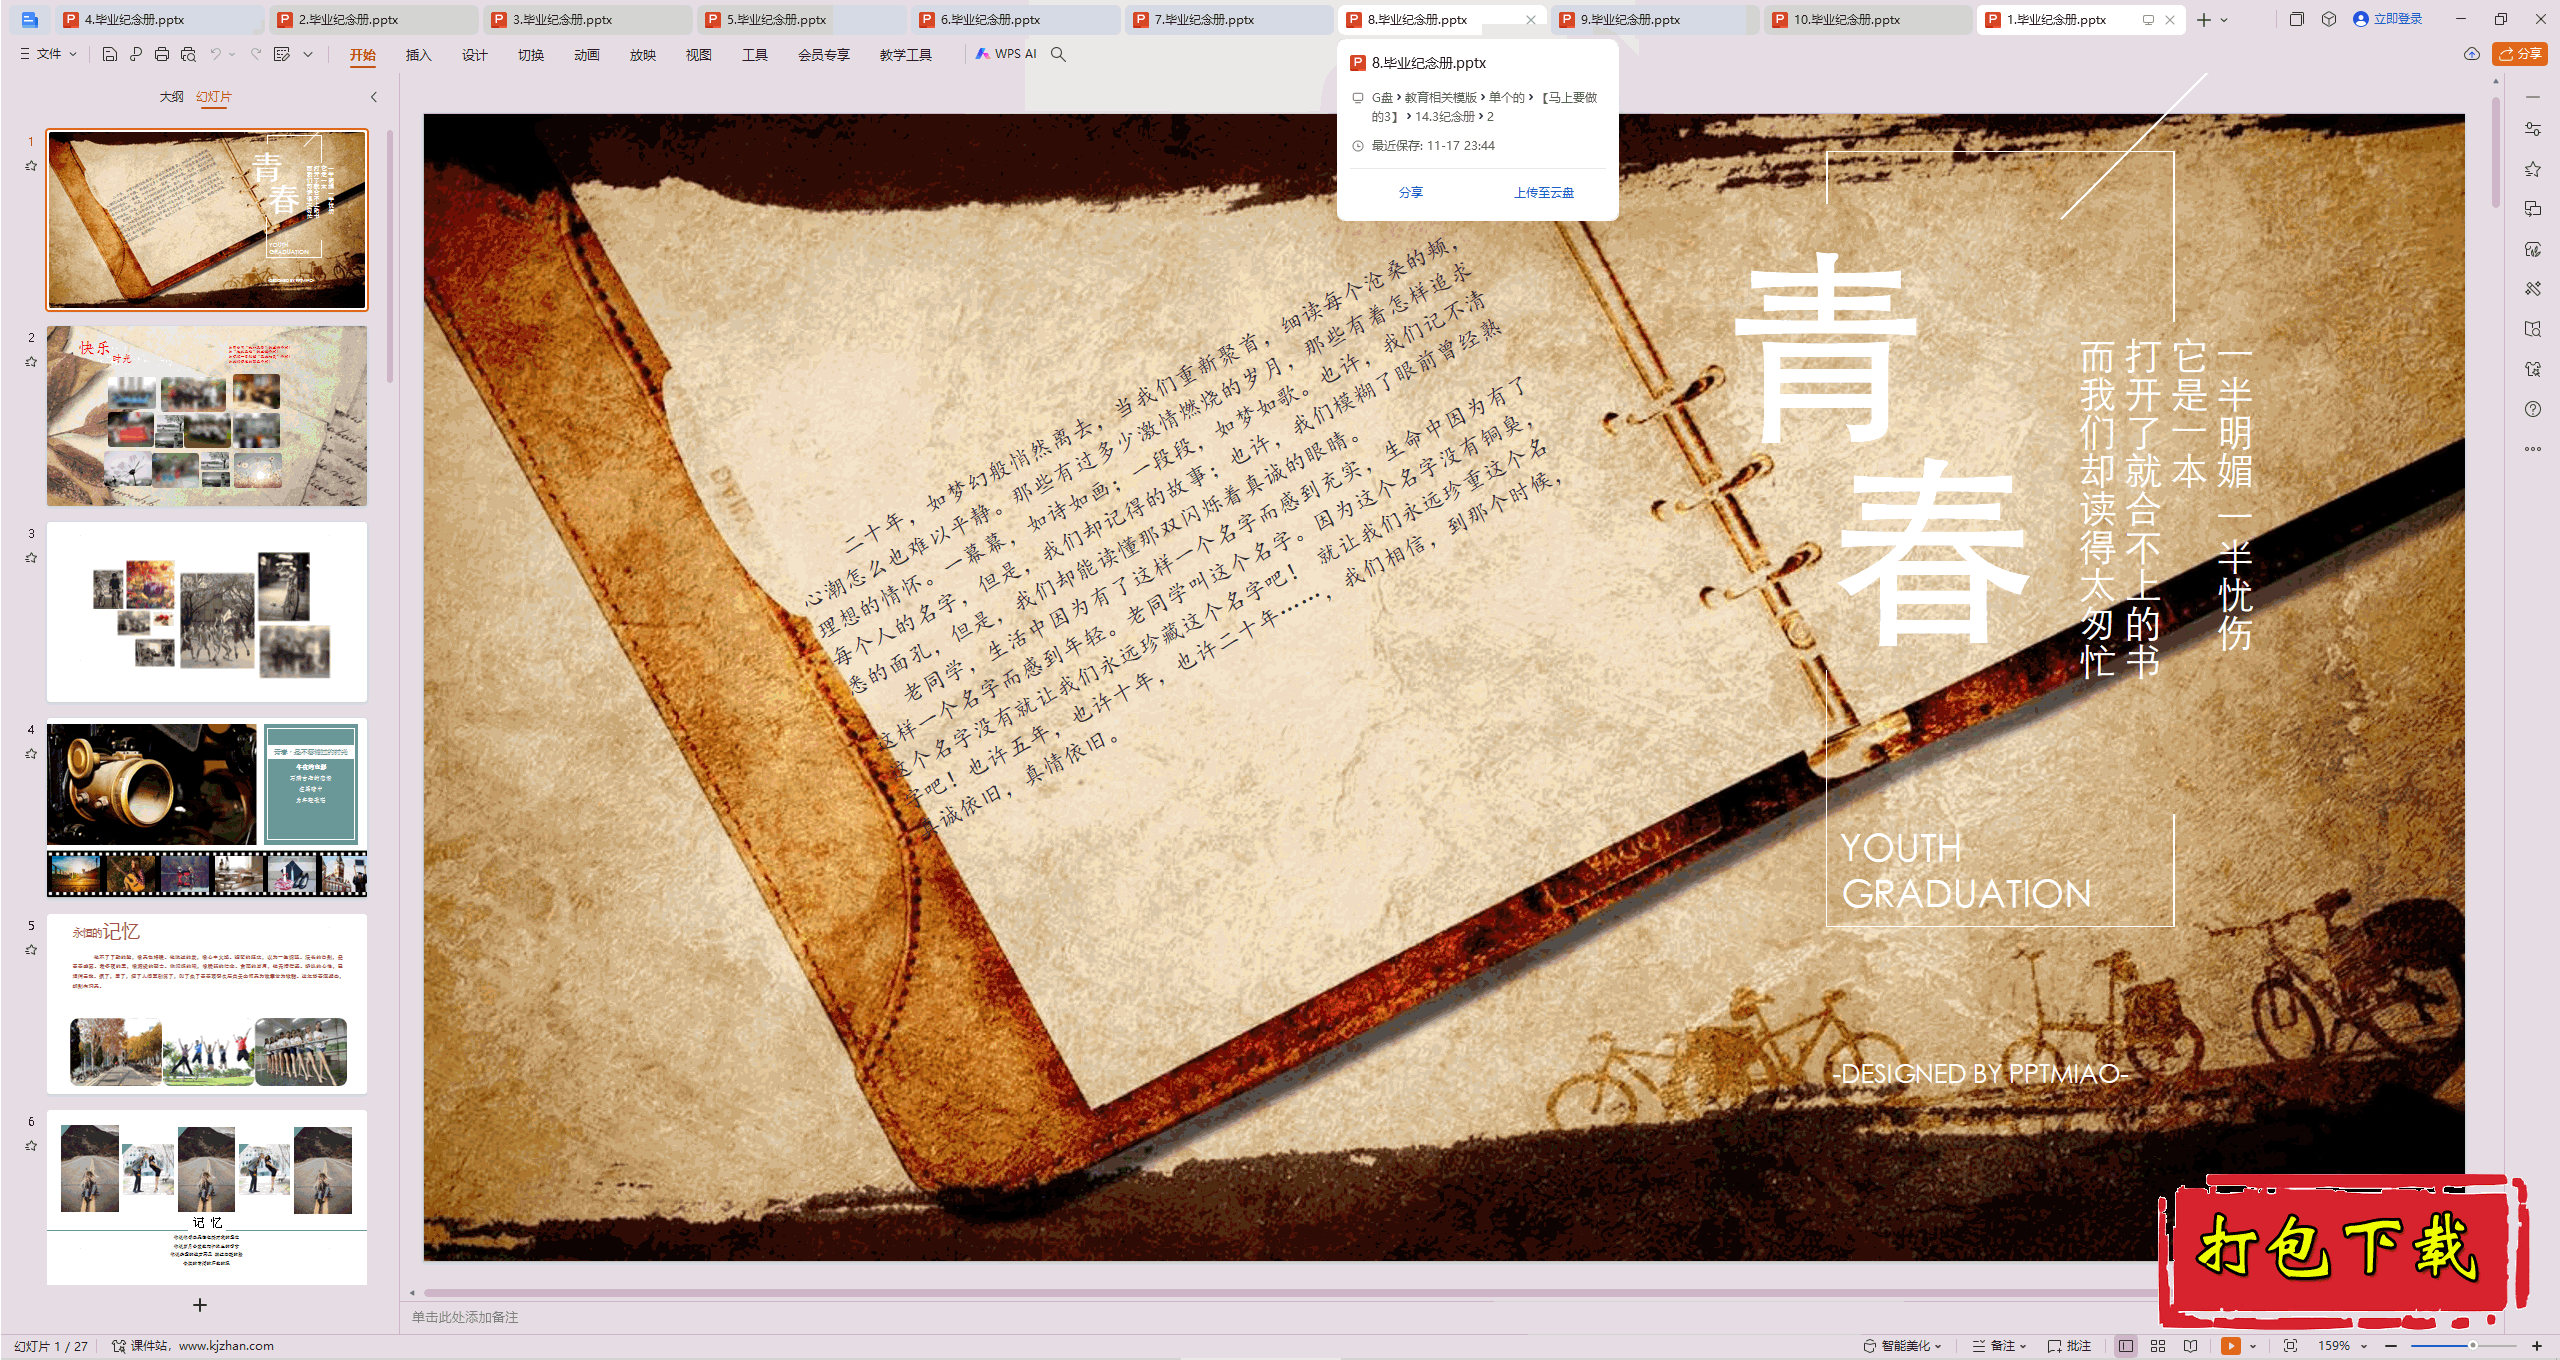Viewport: 2560px width, 1360px height.
Task: Select slide 6 thumbnail
Action: point(207,1197)
